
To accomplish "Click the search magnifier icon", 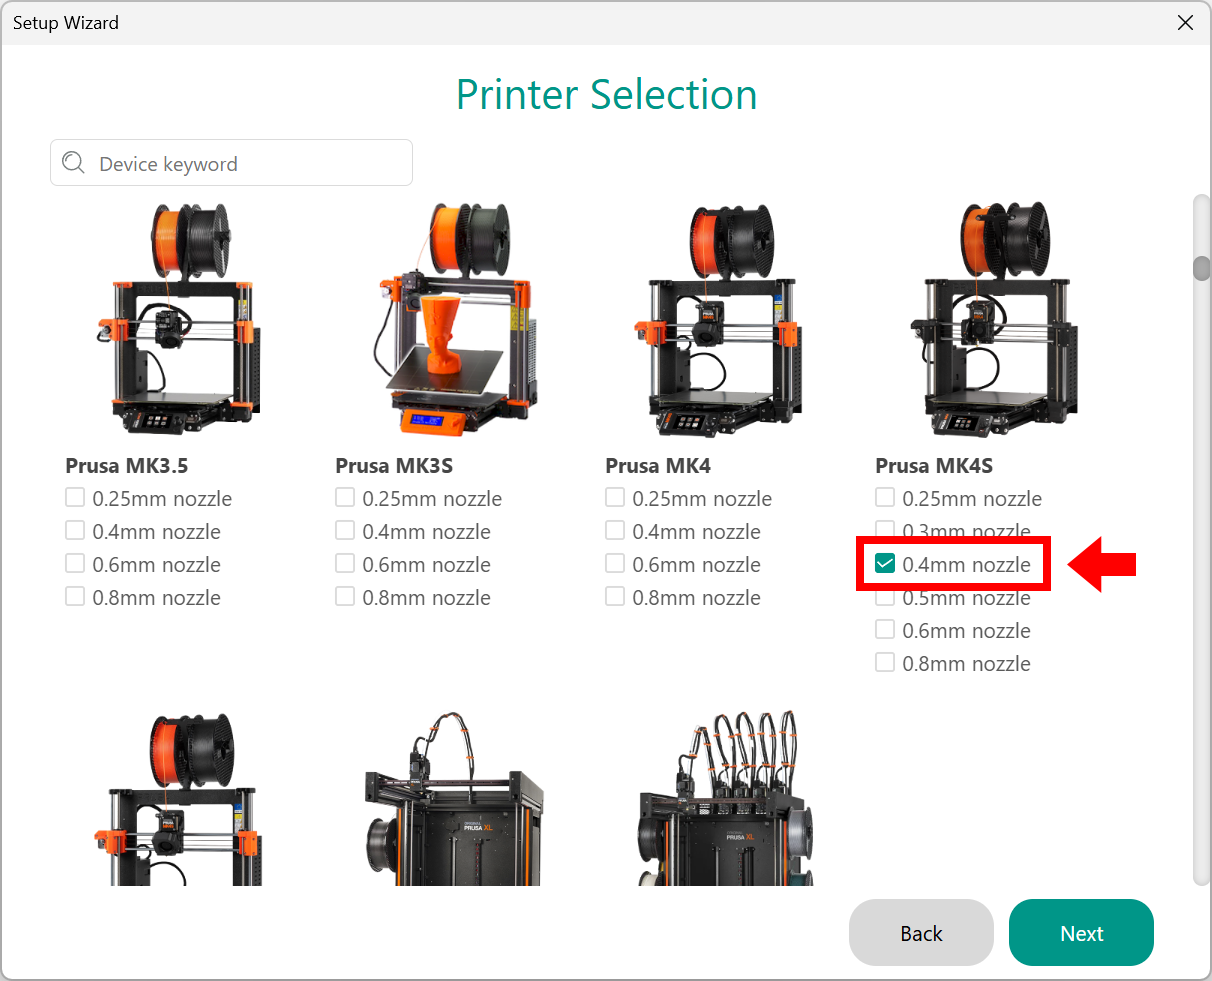I will (x=73, y=163).
